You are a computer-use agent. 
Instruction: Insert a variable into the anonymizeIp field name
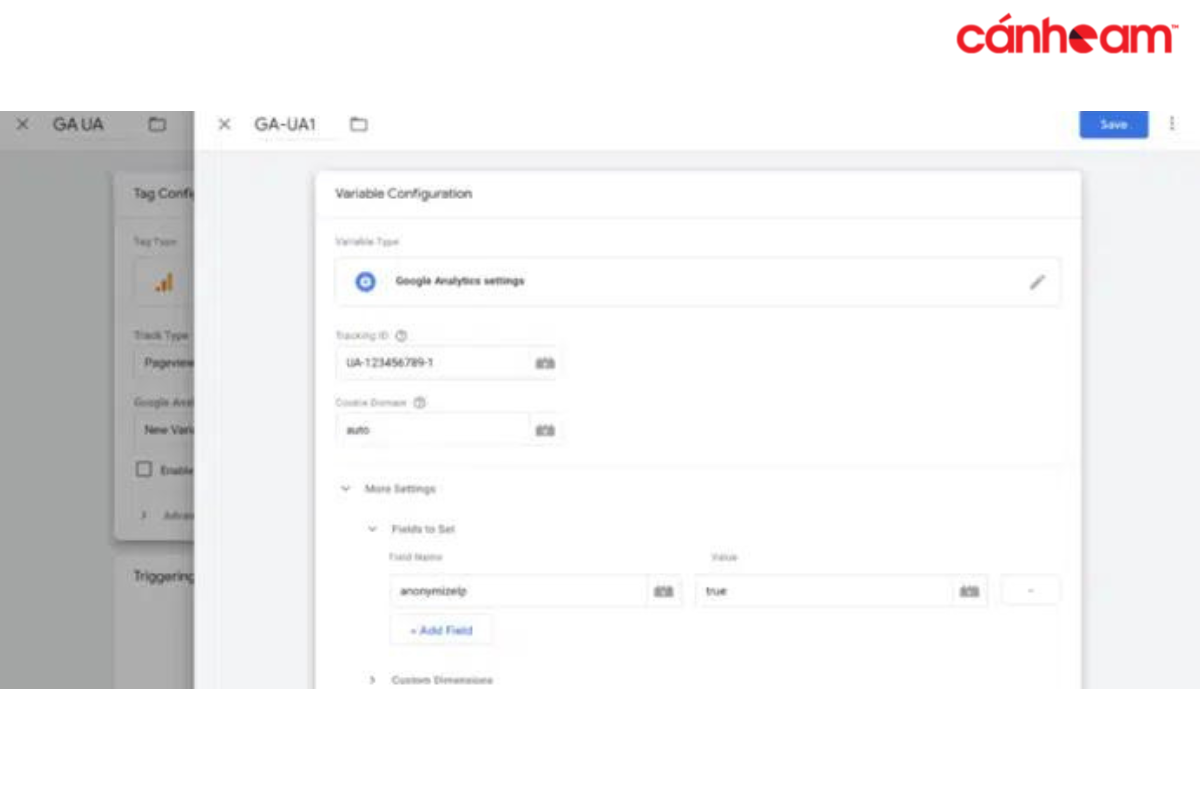[x=664, y=591]
